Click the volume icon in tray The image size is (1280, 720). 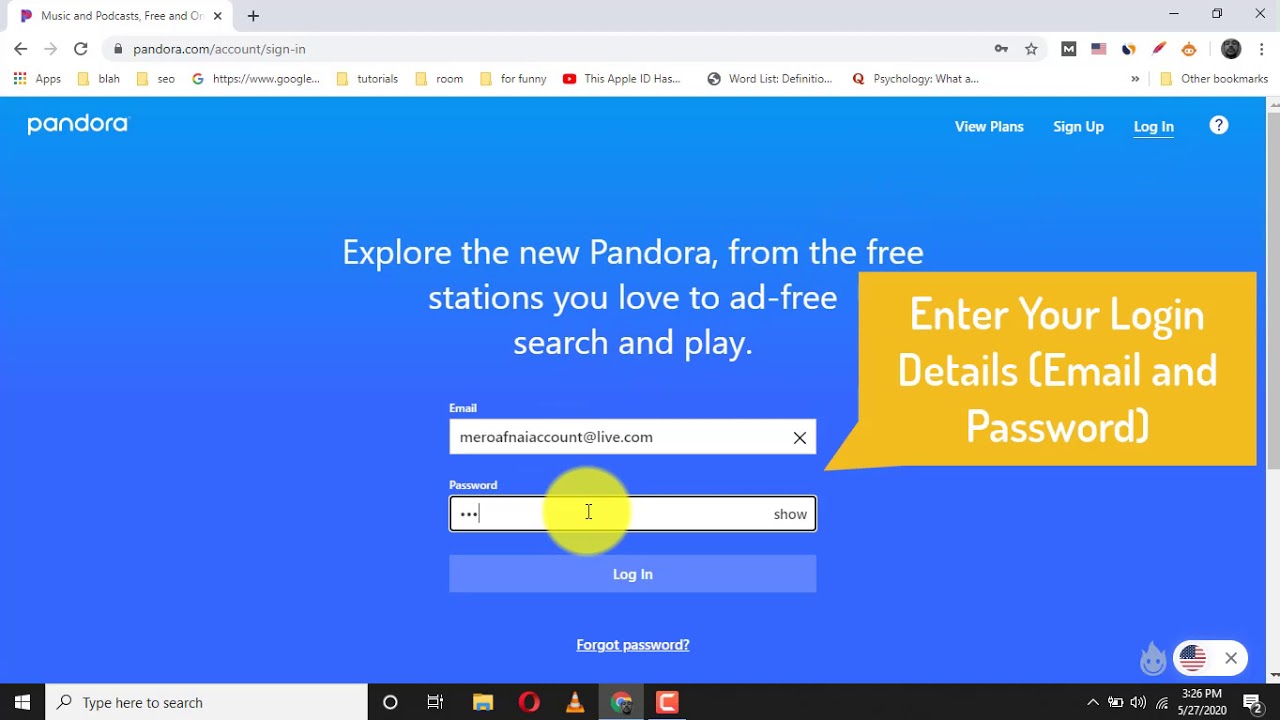pos(1138,702)
